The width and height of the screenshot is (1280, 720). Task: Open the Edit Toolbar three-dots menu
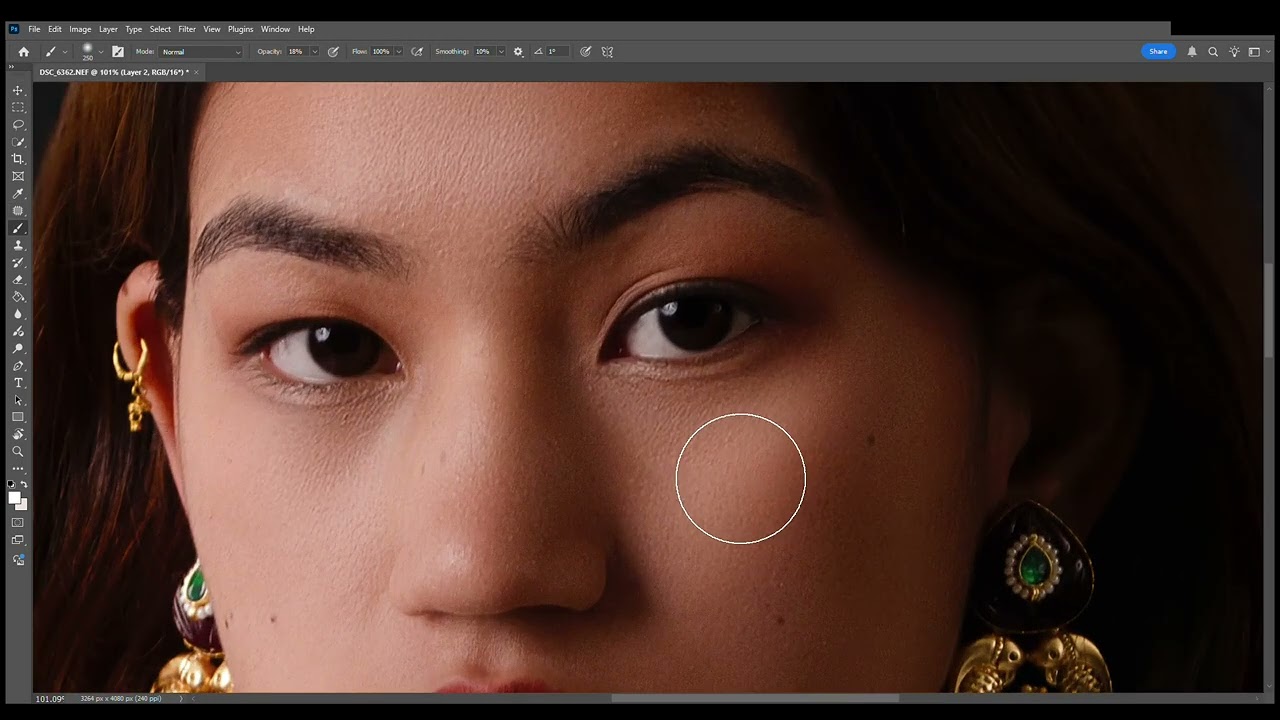pyautogui.click(x=18, y=468)
